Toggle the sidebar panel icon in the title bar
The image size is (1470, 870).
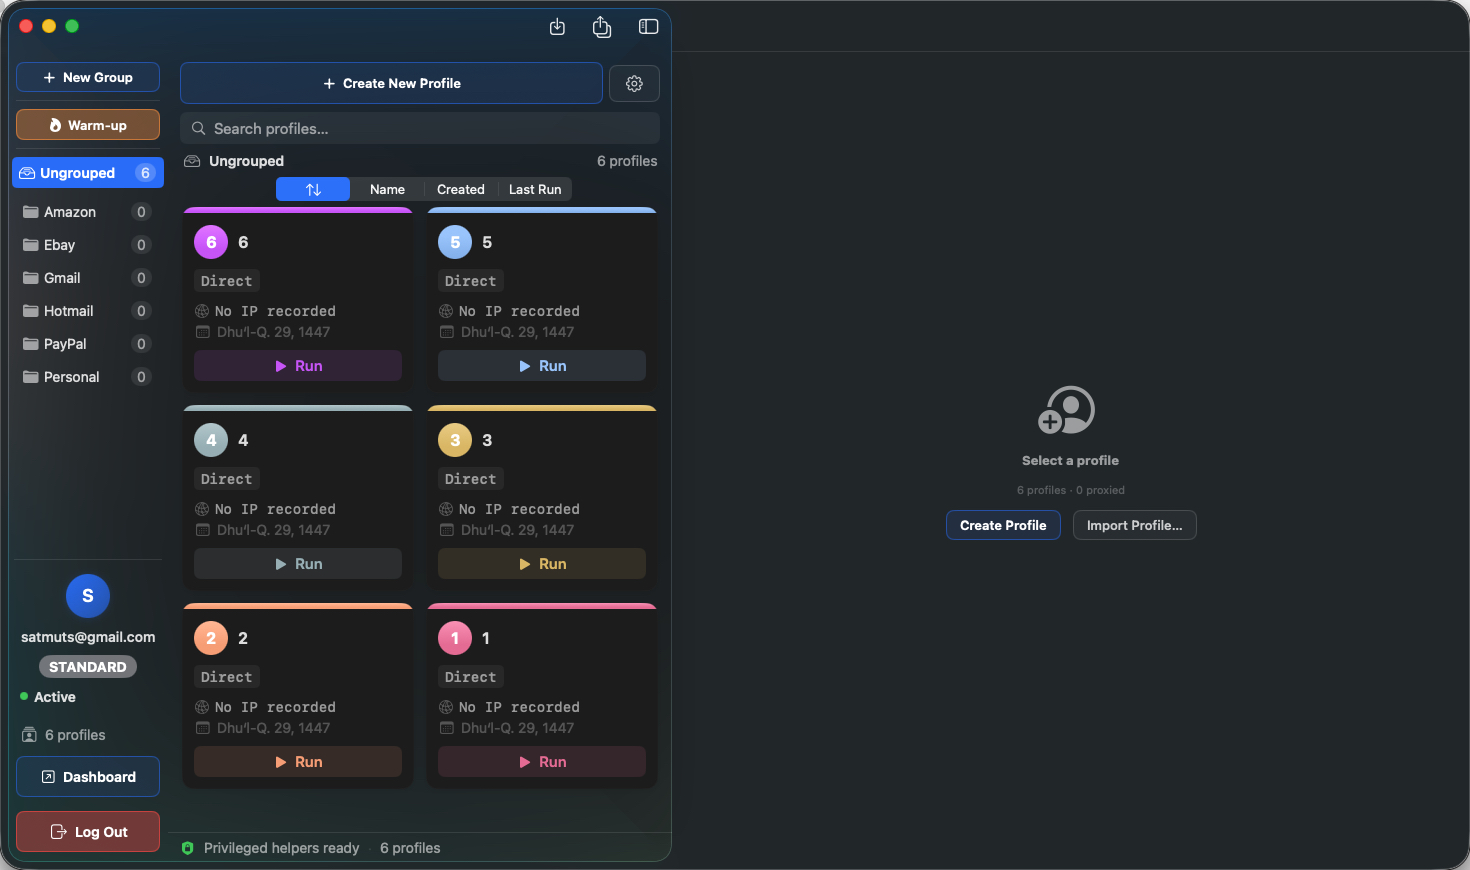(649, 27)
